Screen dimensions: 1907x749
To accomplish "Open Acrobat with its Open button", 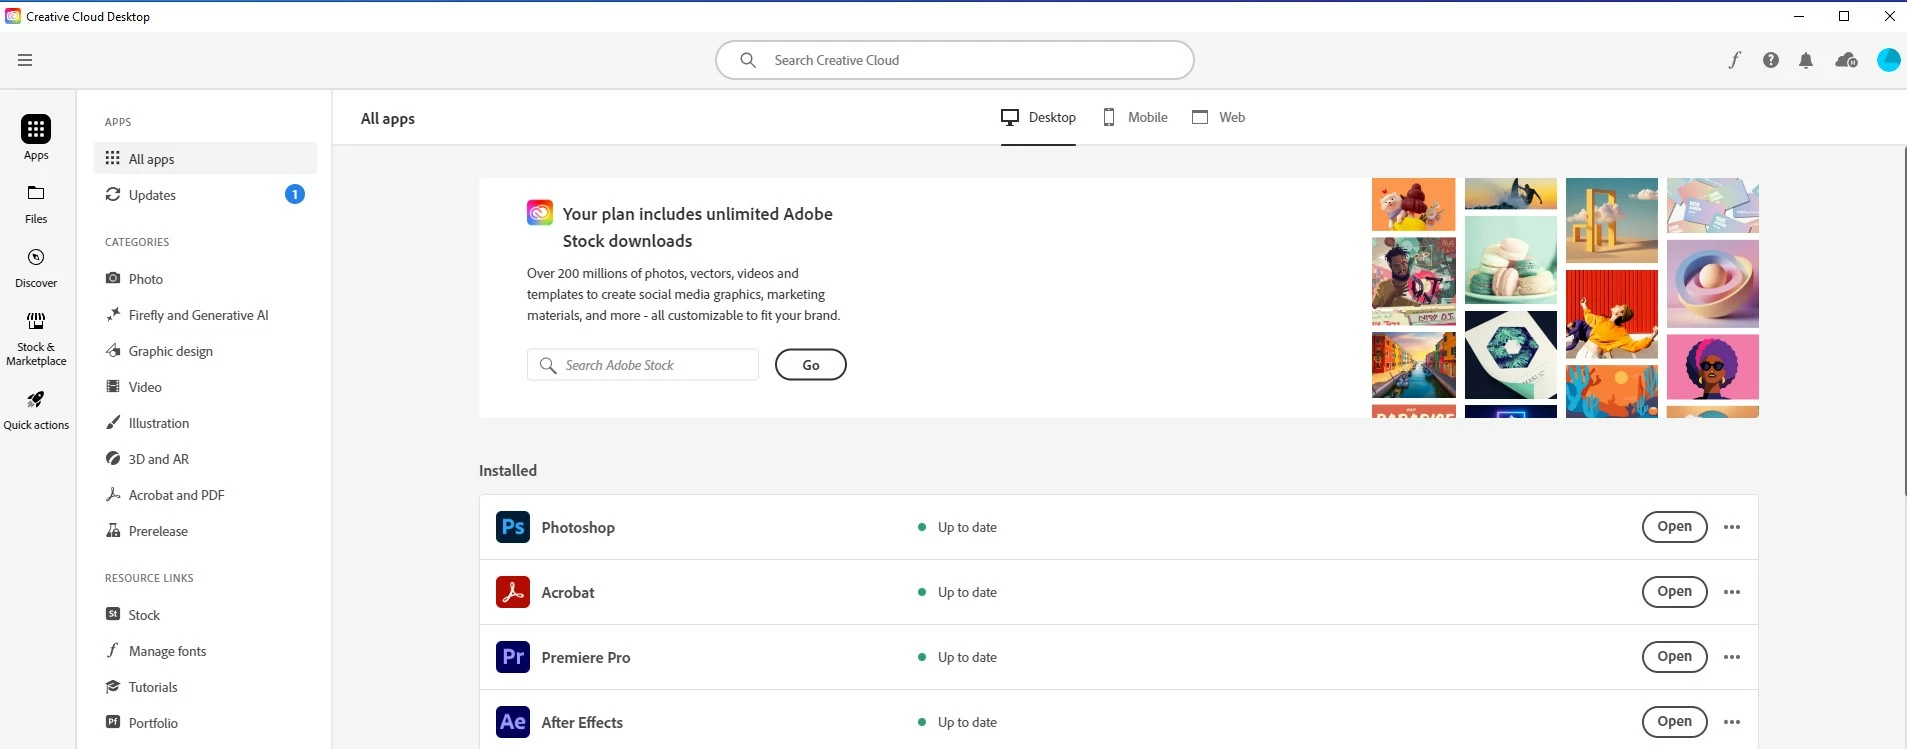I will pos(1674,592).
